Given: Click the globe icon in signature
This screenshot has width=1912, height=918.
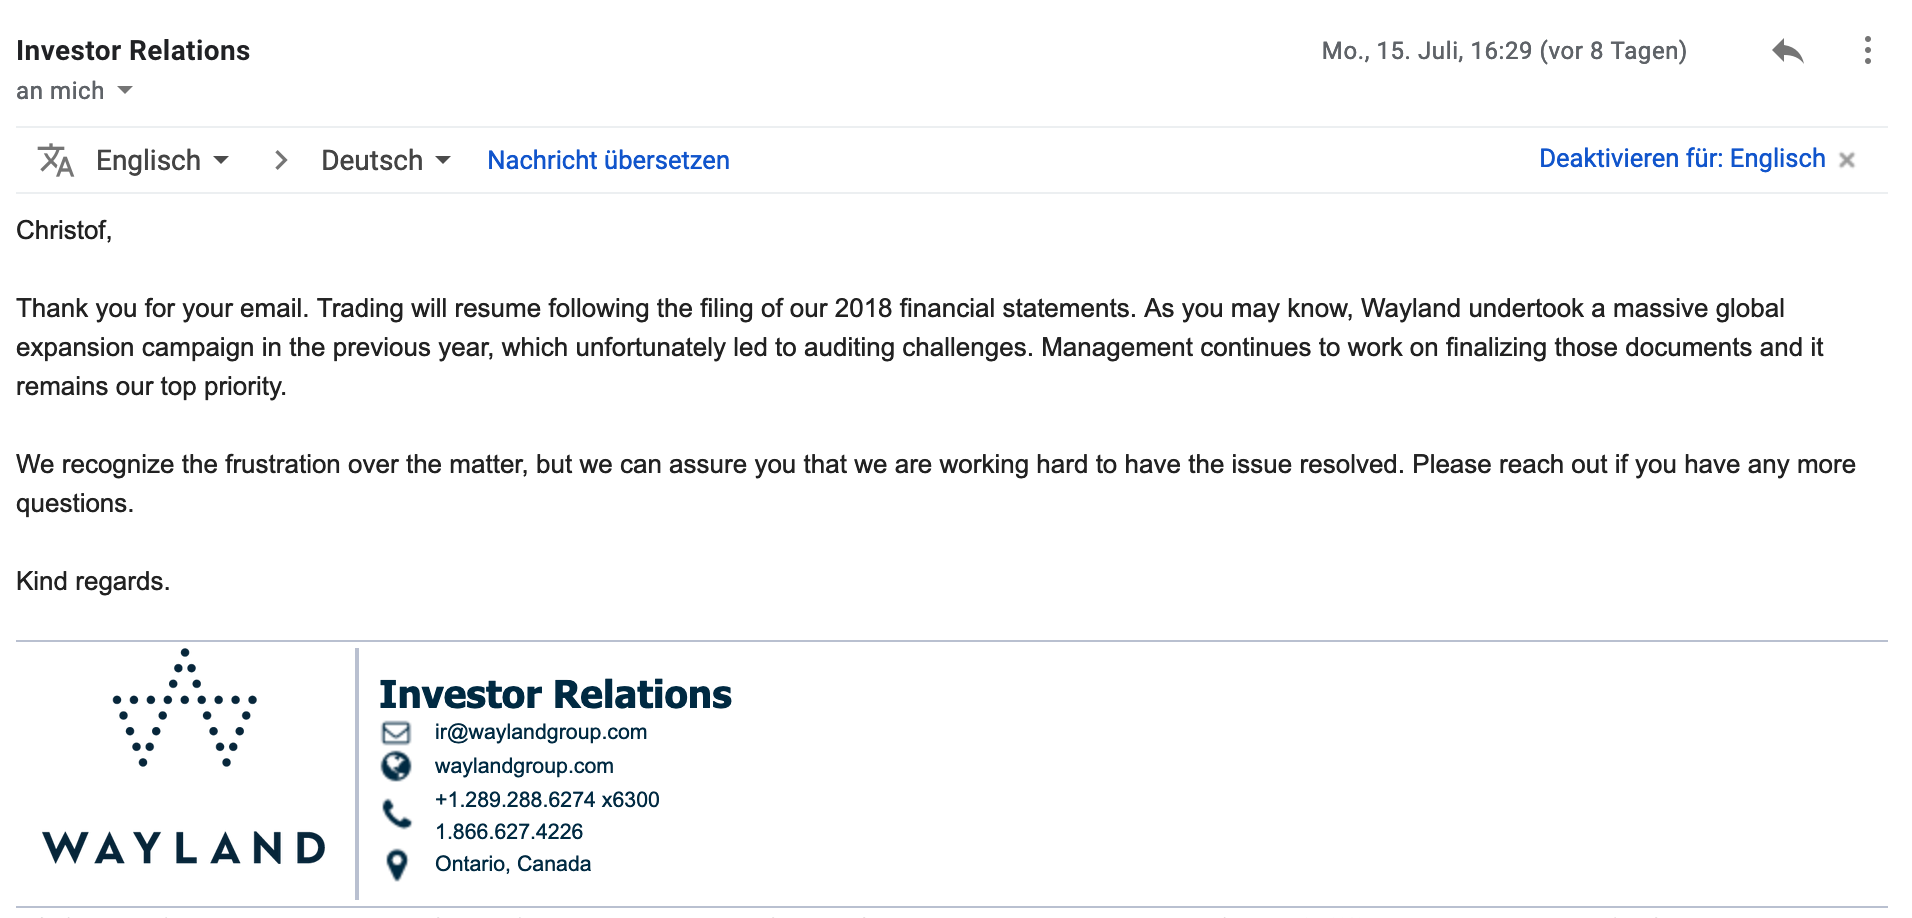Looking at the screenshot, I should [x=396, y=766].
